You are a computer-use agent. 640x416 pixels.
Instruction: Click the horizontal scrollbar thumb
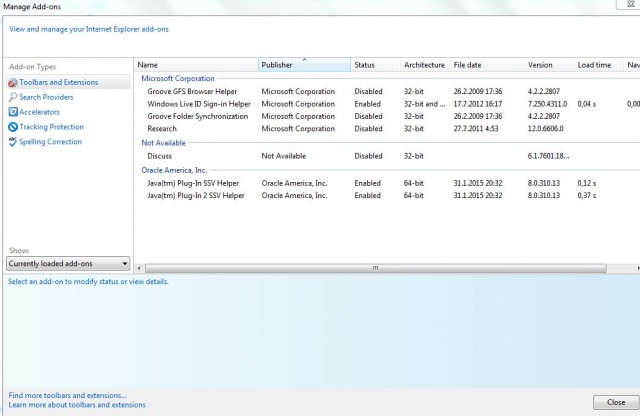click(x=376, y=268)
